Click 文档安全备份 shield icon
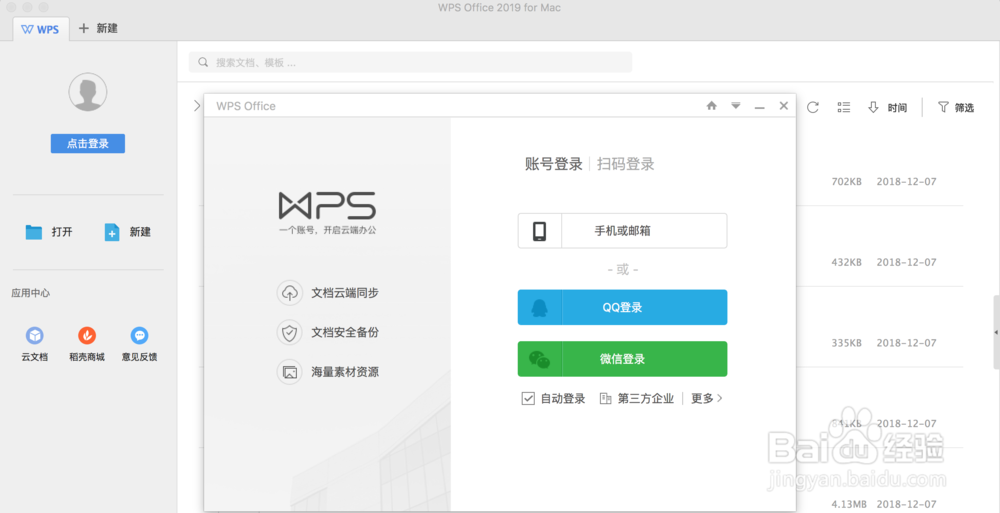The image size is (1000, 513). (289, 332)
